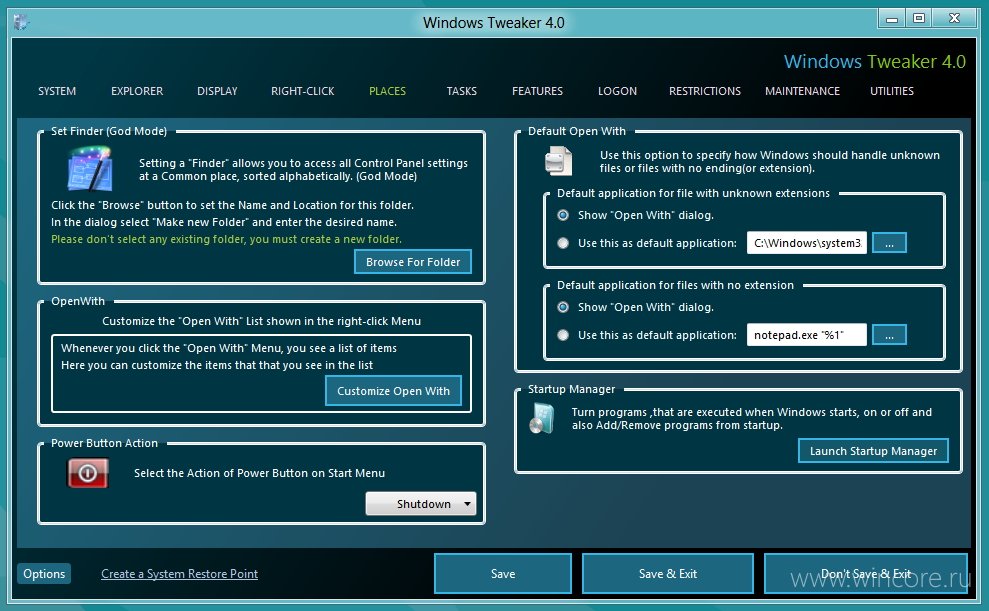Image resolution: width=989 pixels, height=611 pixels.
Task: Click Browse For Folder button
Action: click(x=413, y=262)
